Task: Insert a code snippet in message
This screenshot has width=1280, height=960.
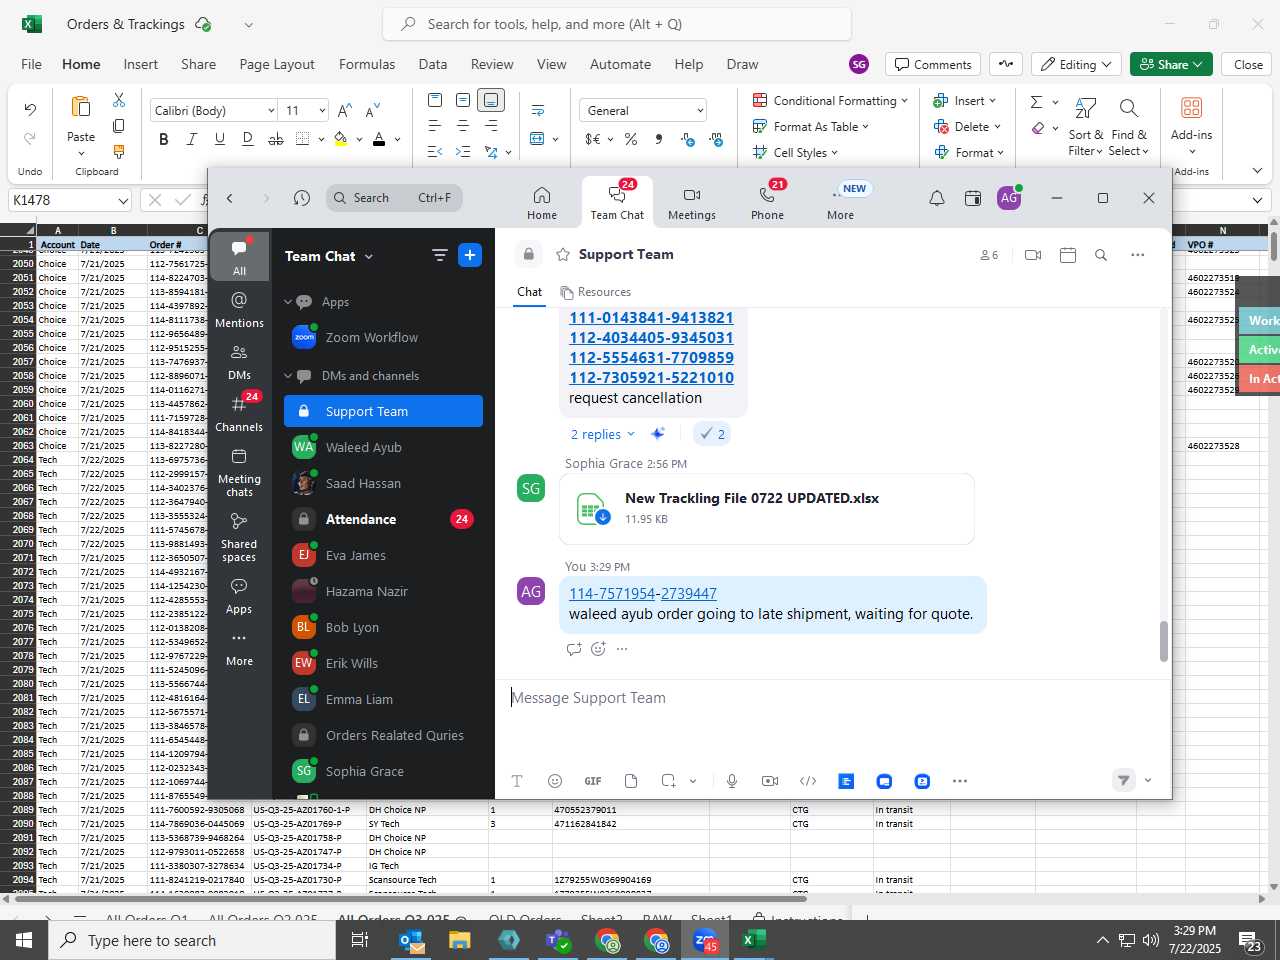Action: [x=808, y=781]
